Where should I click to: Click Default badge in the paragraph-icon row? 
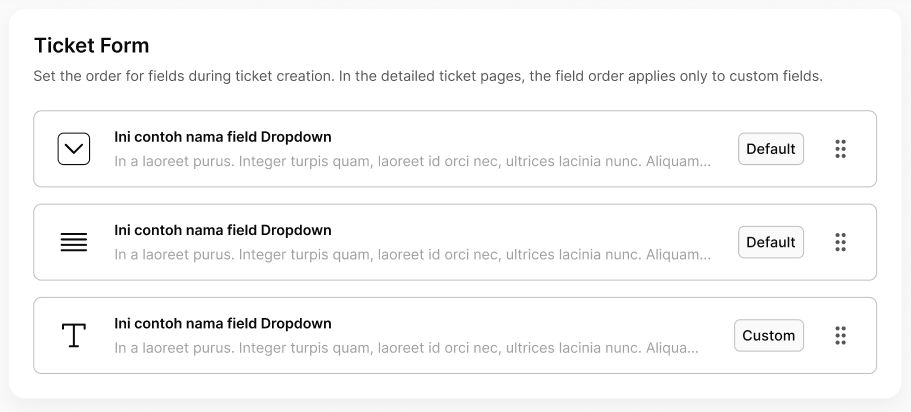click(770, 242)
